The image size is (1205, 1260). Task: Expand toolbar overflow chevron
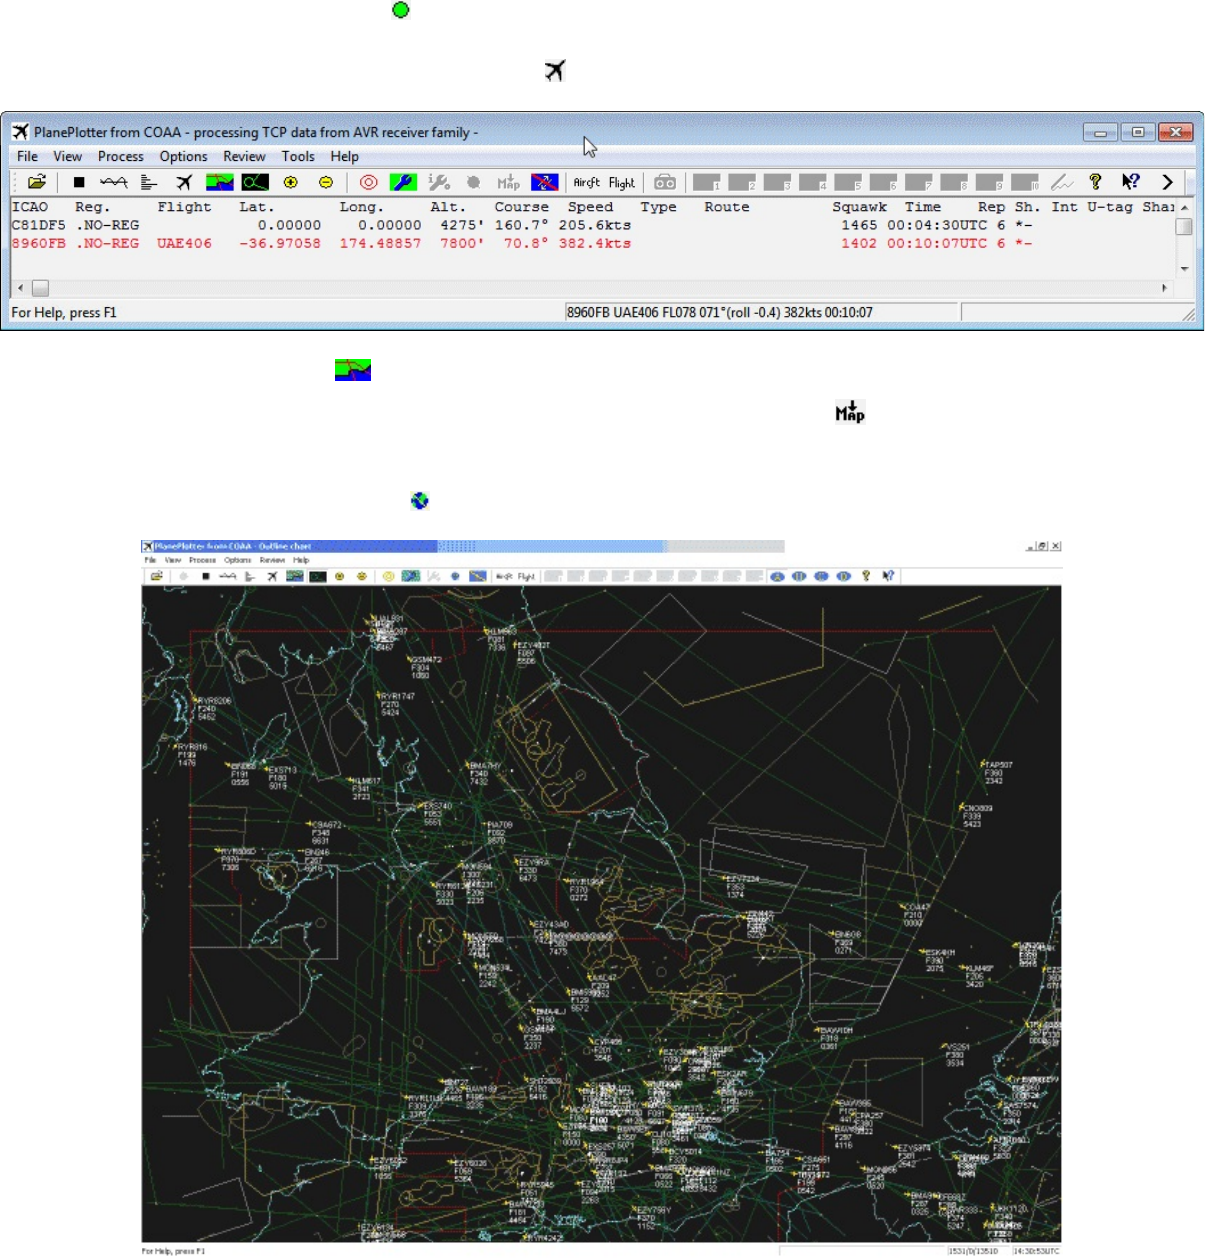click(1167, 182)
